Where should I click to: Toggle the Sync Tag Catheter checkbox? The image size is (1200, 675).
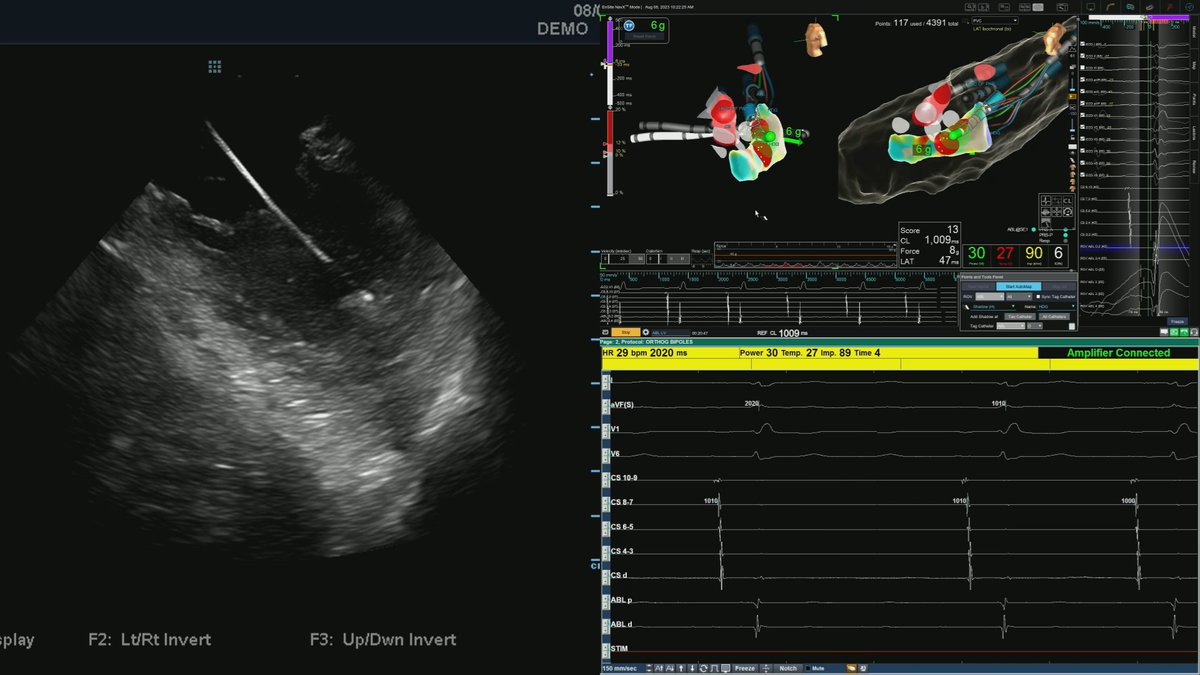click(x=1038, y=297)
